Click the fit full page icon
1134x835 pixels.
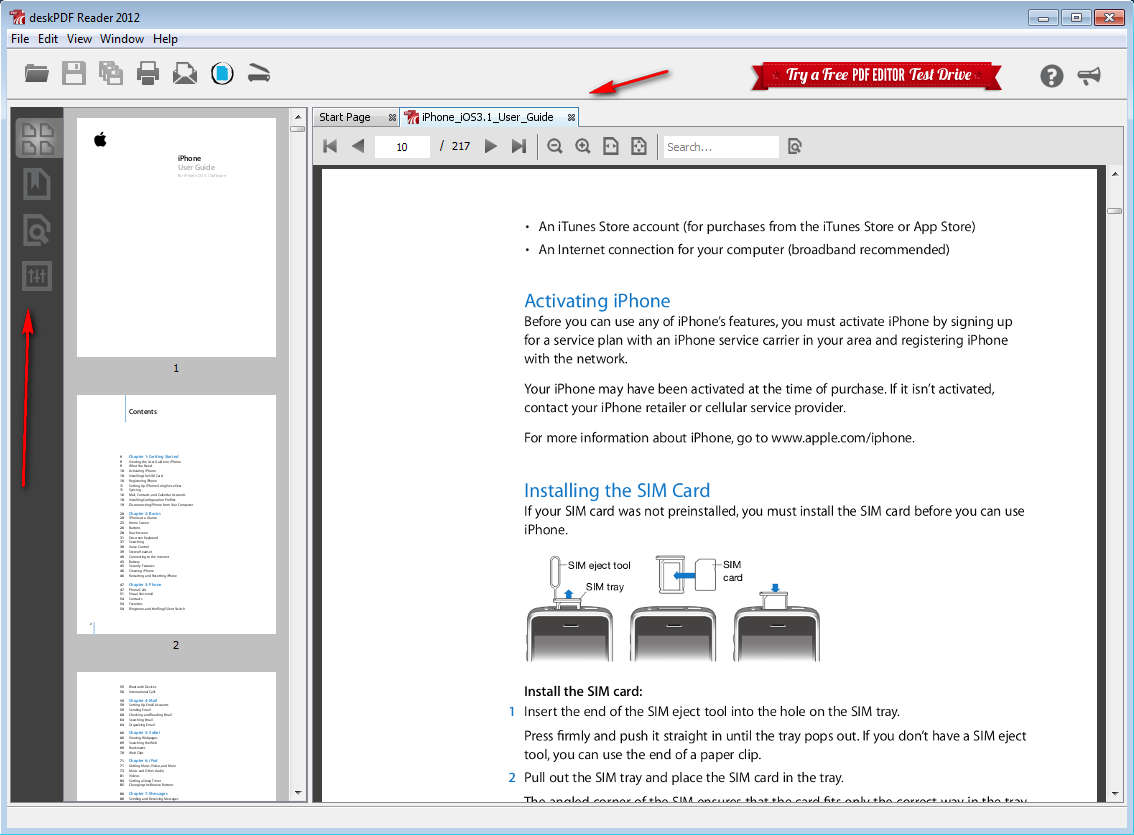coord(639,147)
